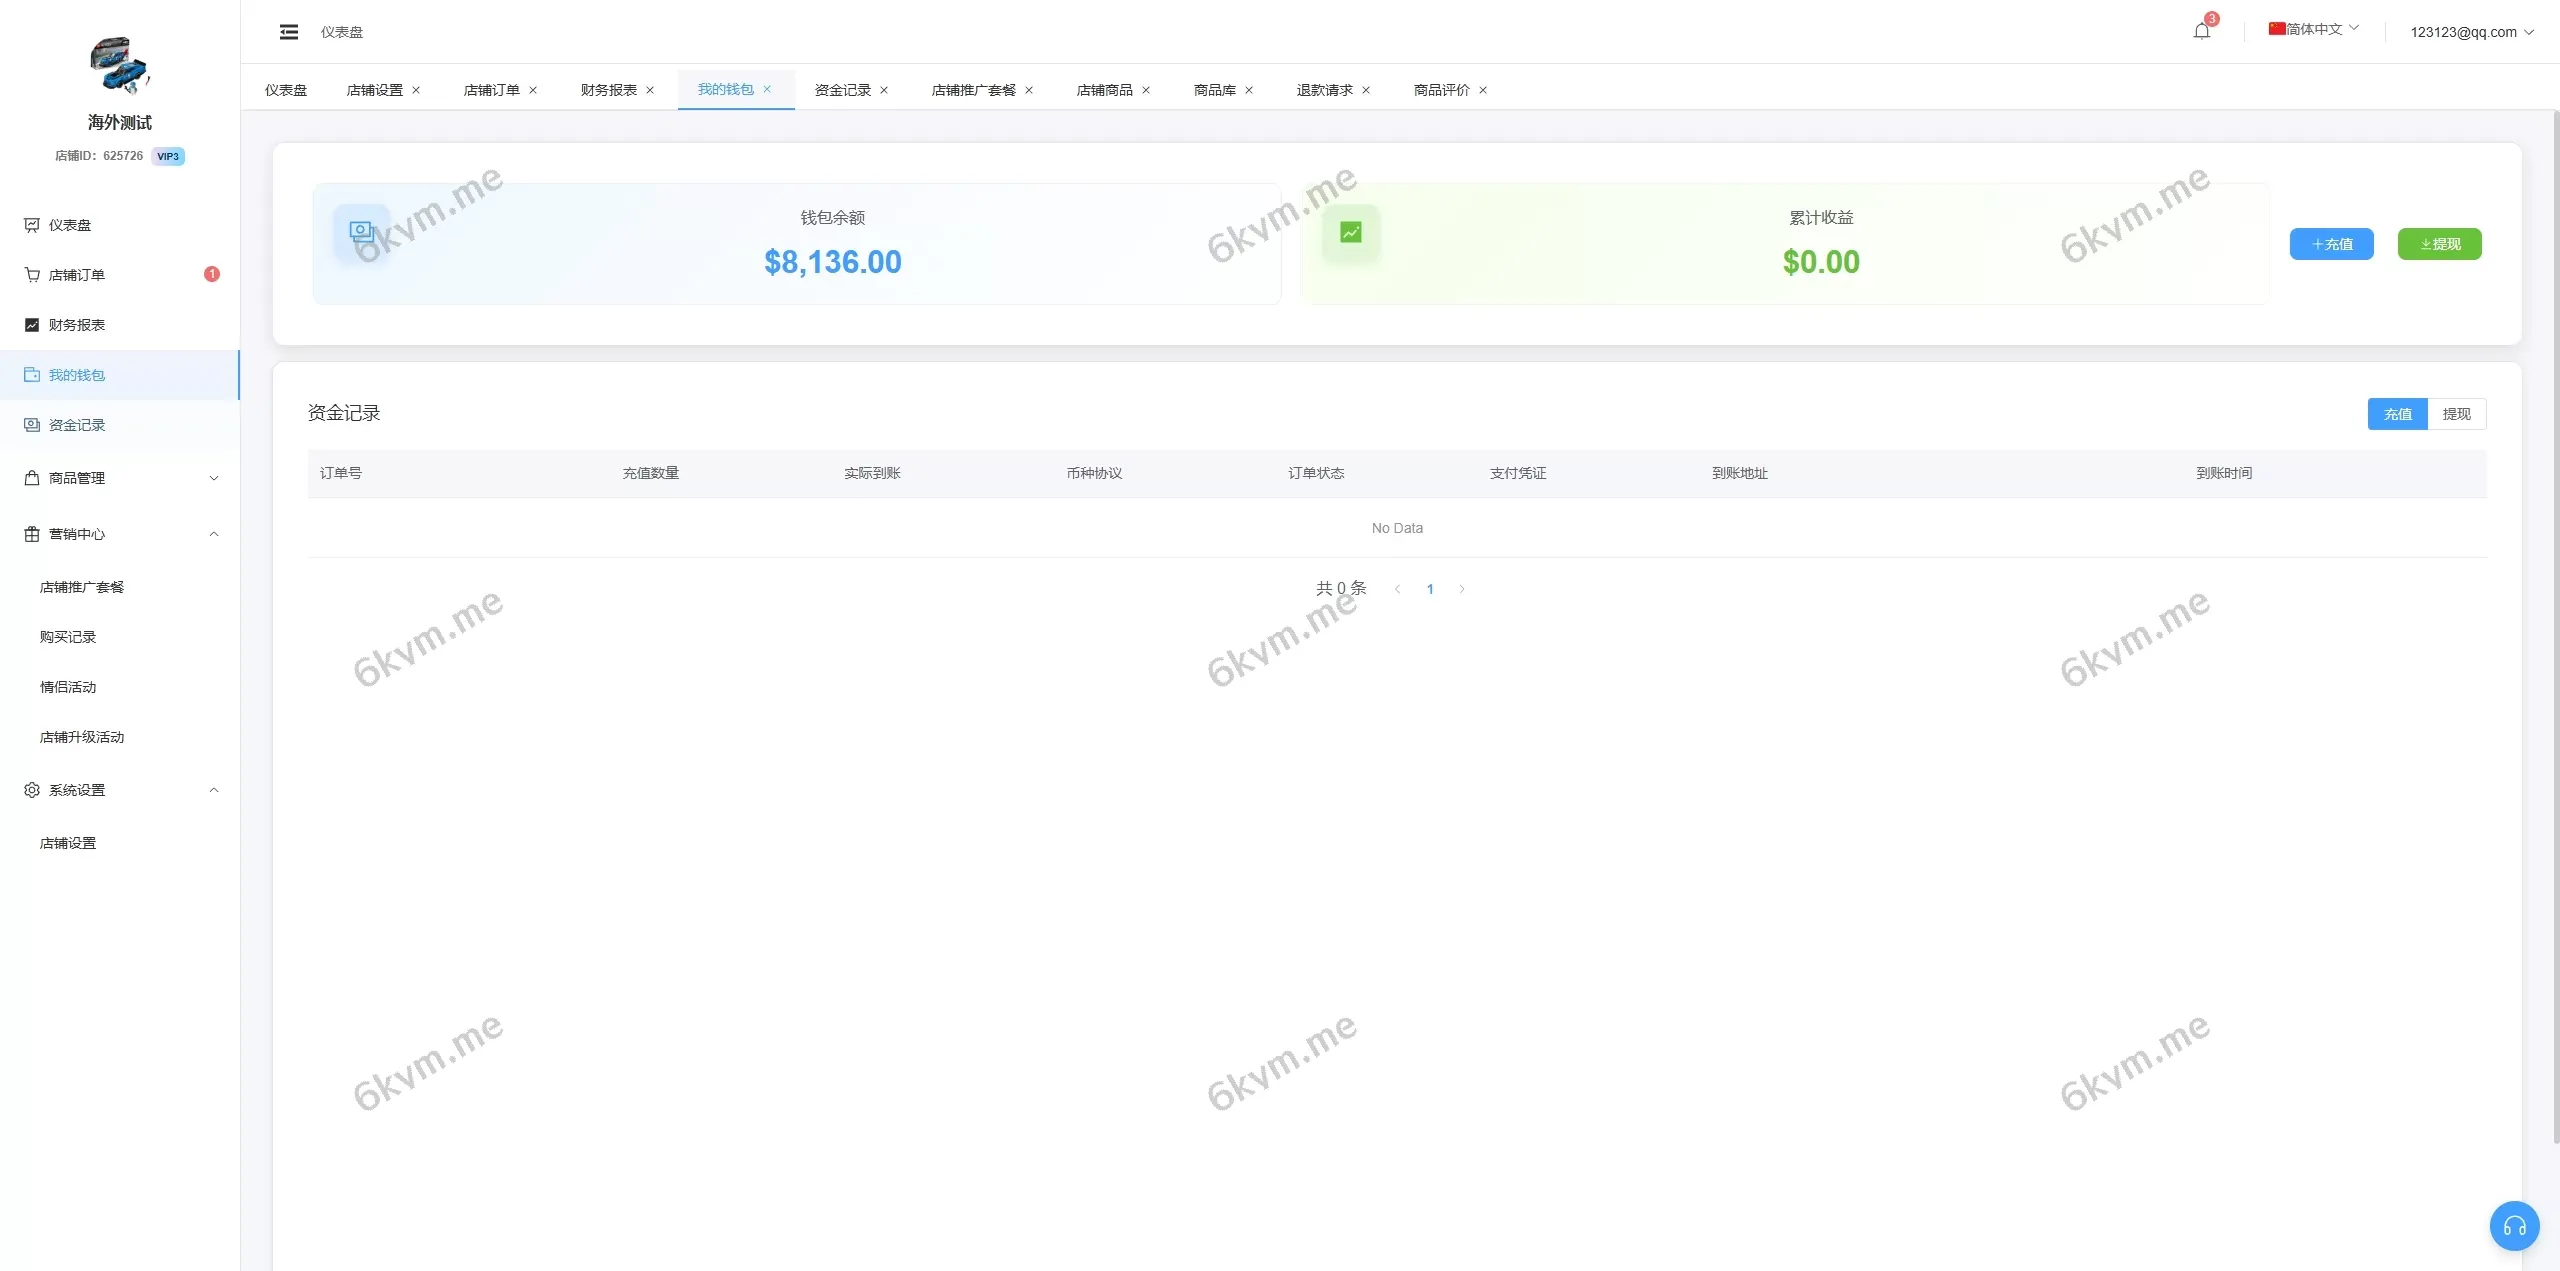Collapse the 营销中心 sidebar menu
Screen dimensions: 2560x1271
click(x=120, y=534)
